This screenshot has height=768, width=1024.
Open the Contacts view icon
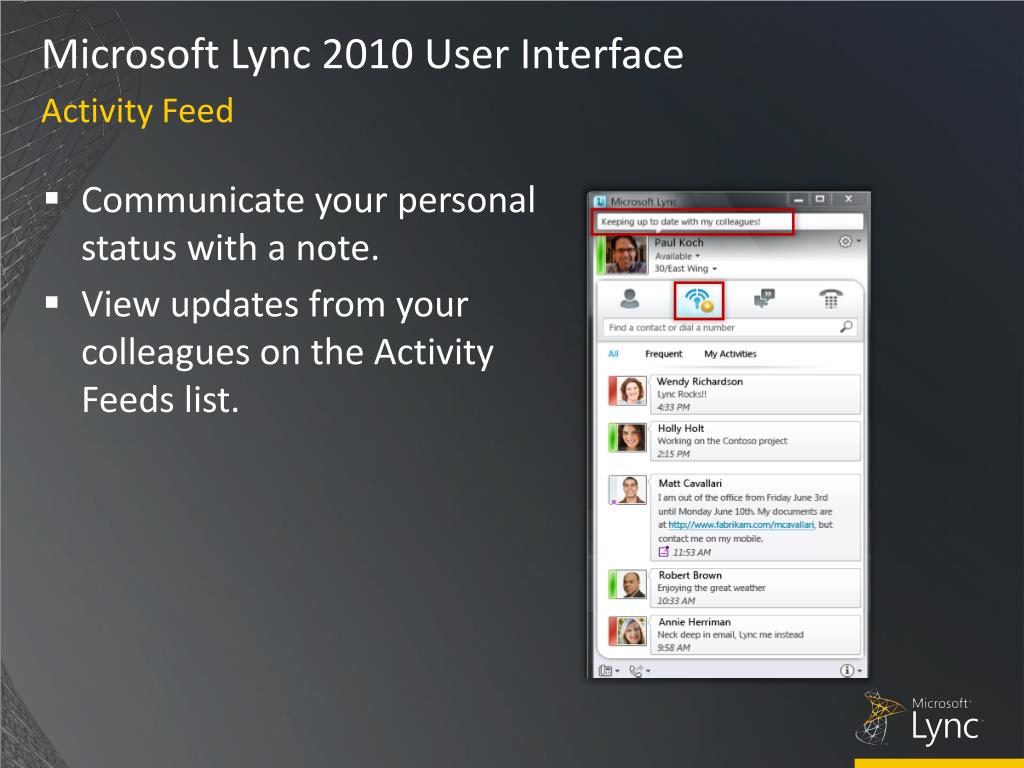click(x=630, y=299)
